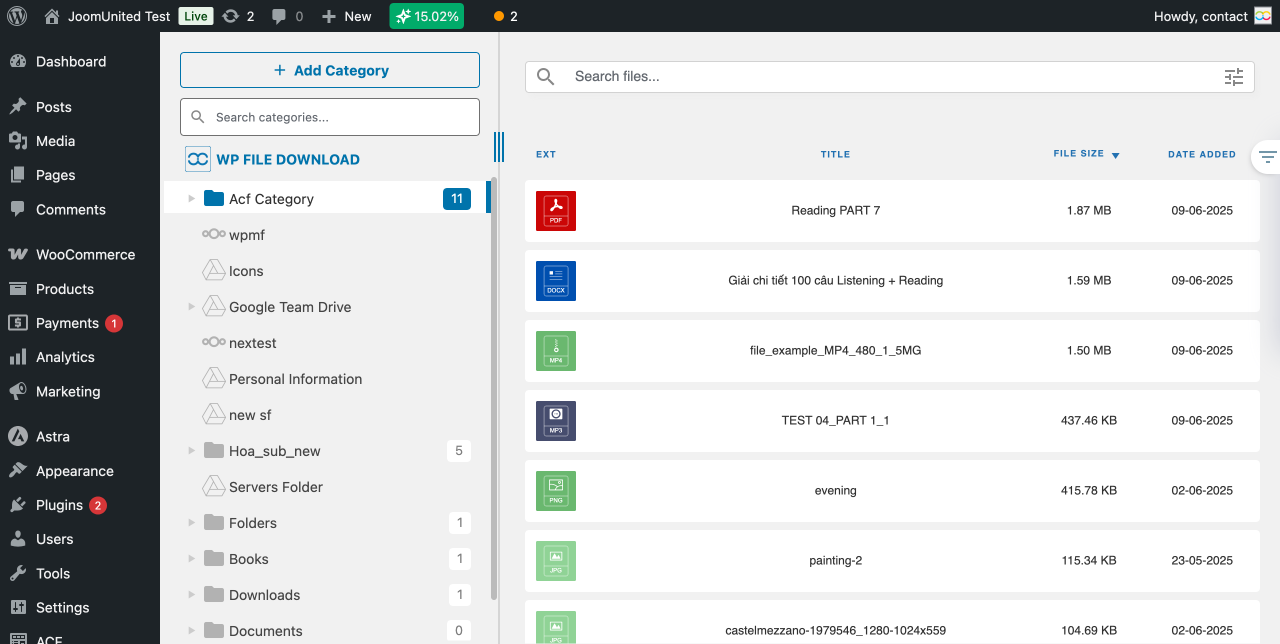This screenshot has width=1280, height=644.
Task: Click the DOCX file type icon
Action: pos(555,281)
